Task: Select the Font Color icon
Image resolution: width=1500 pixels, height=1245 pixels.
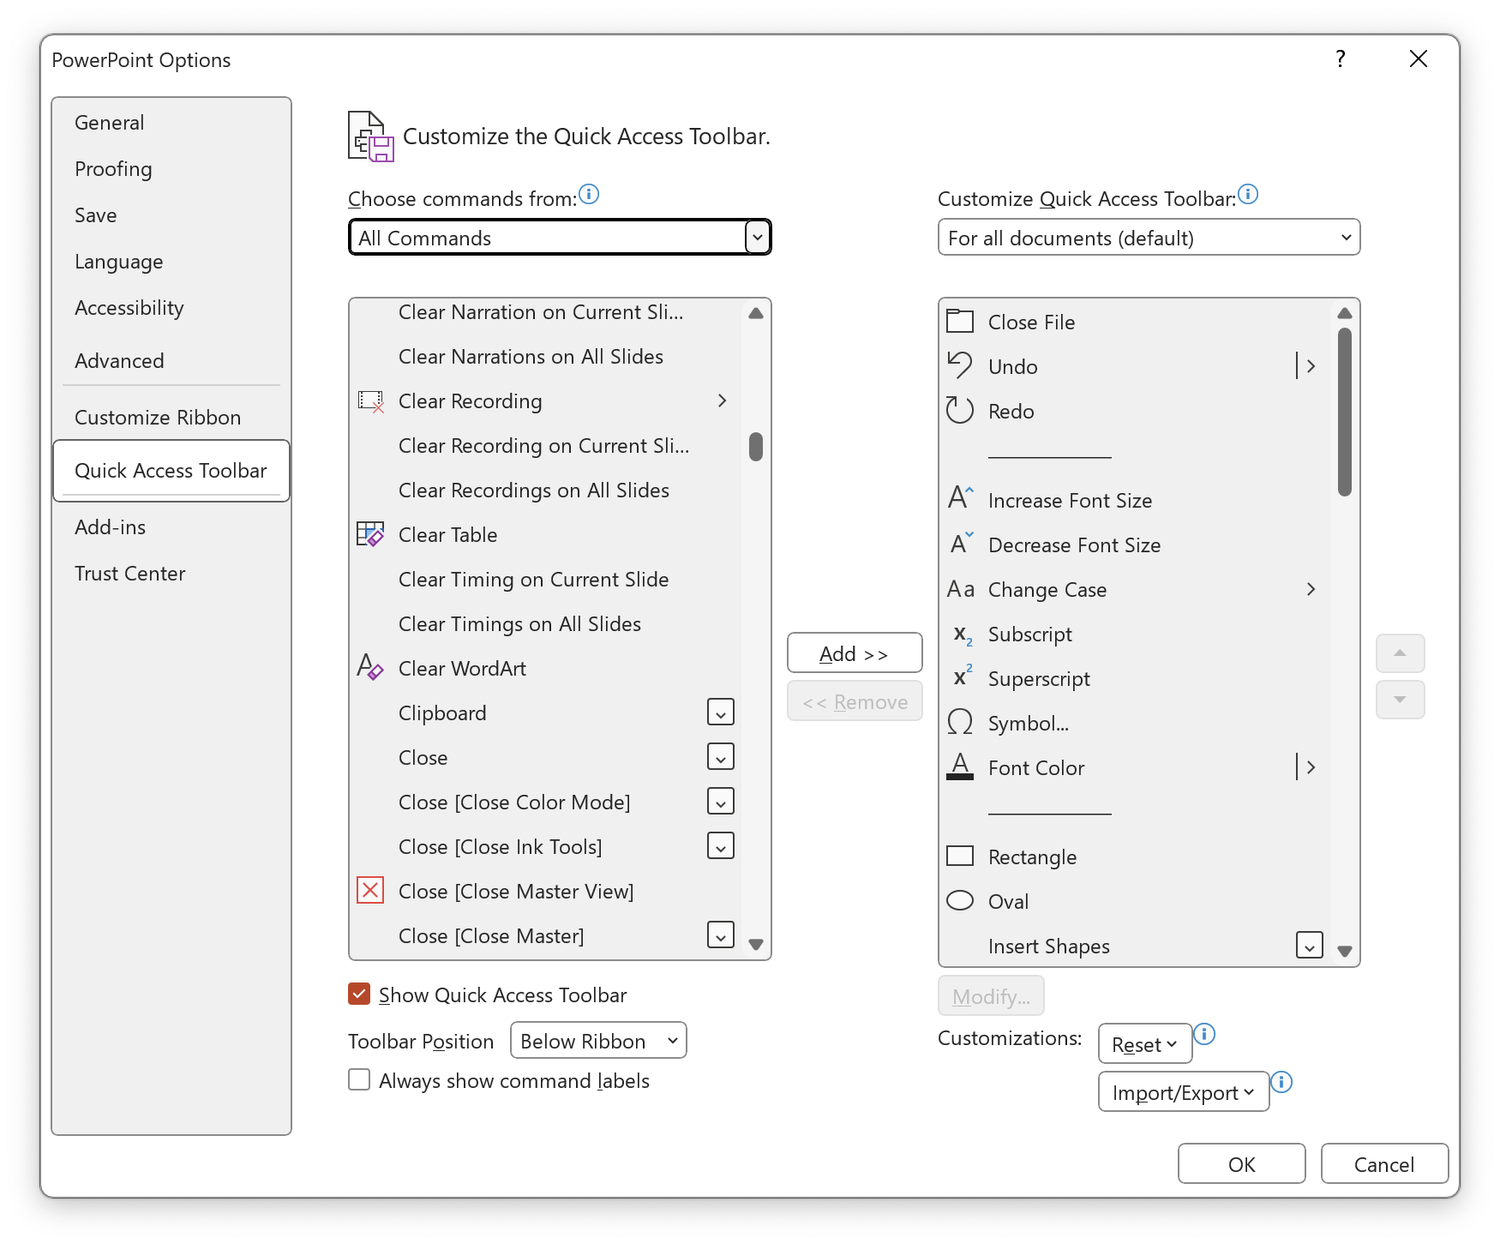Action: coord(959,766)
